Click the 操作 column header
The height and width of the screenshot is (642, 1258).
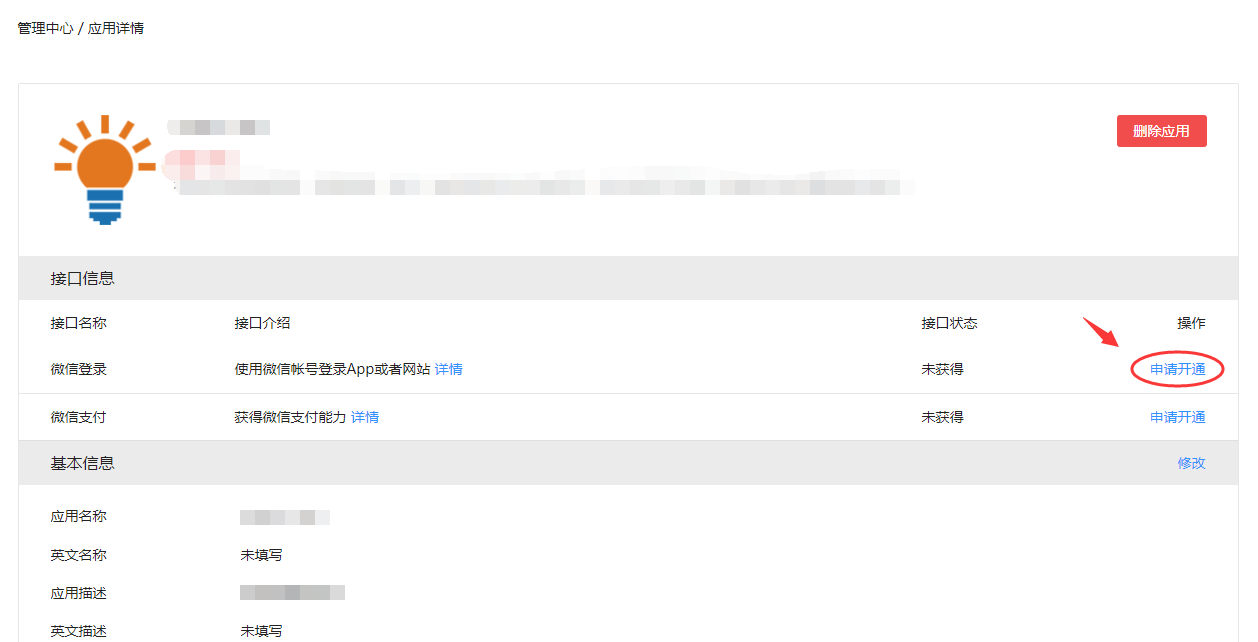coord(1192,323)
